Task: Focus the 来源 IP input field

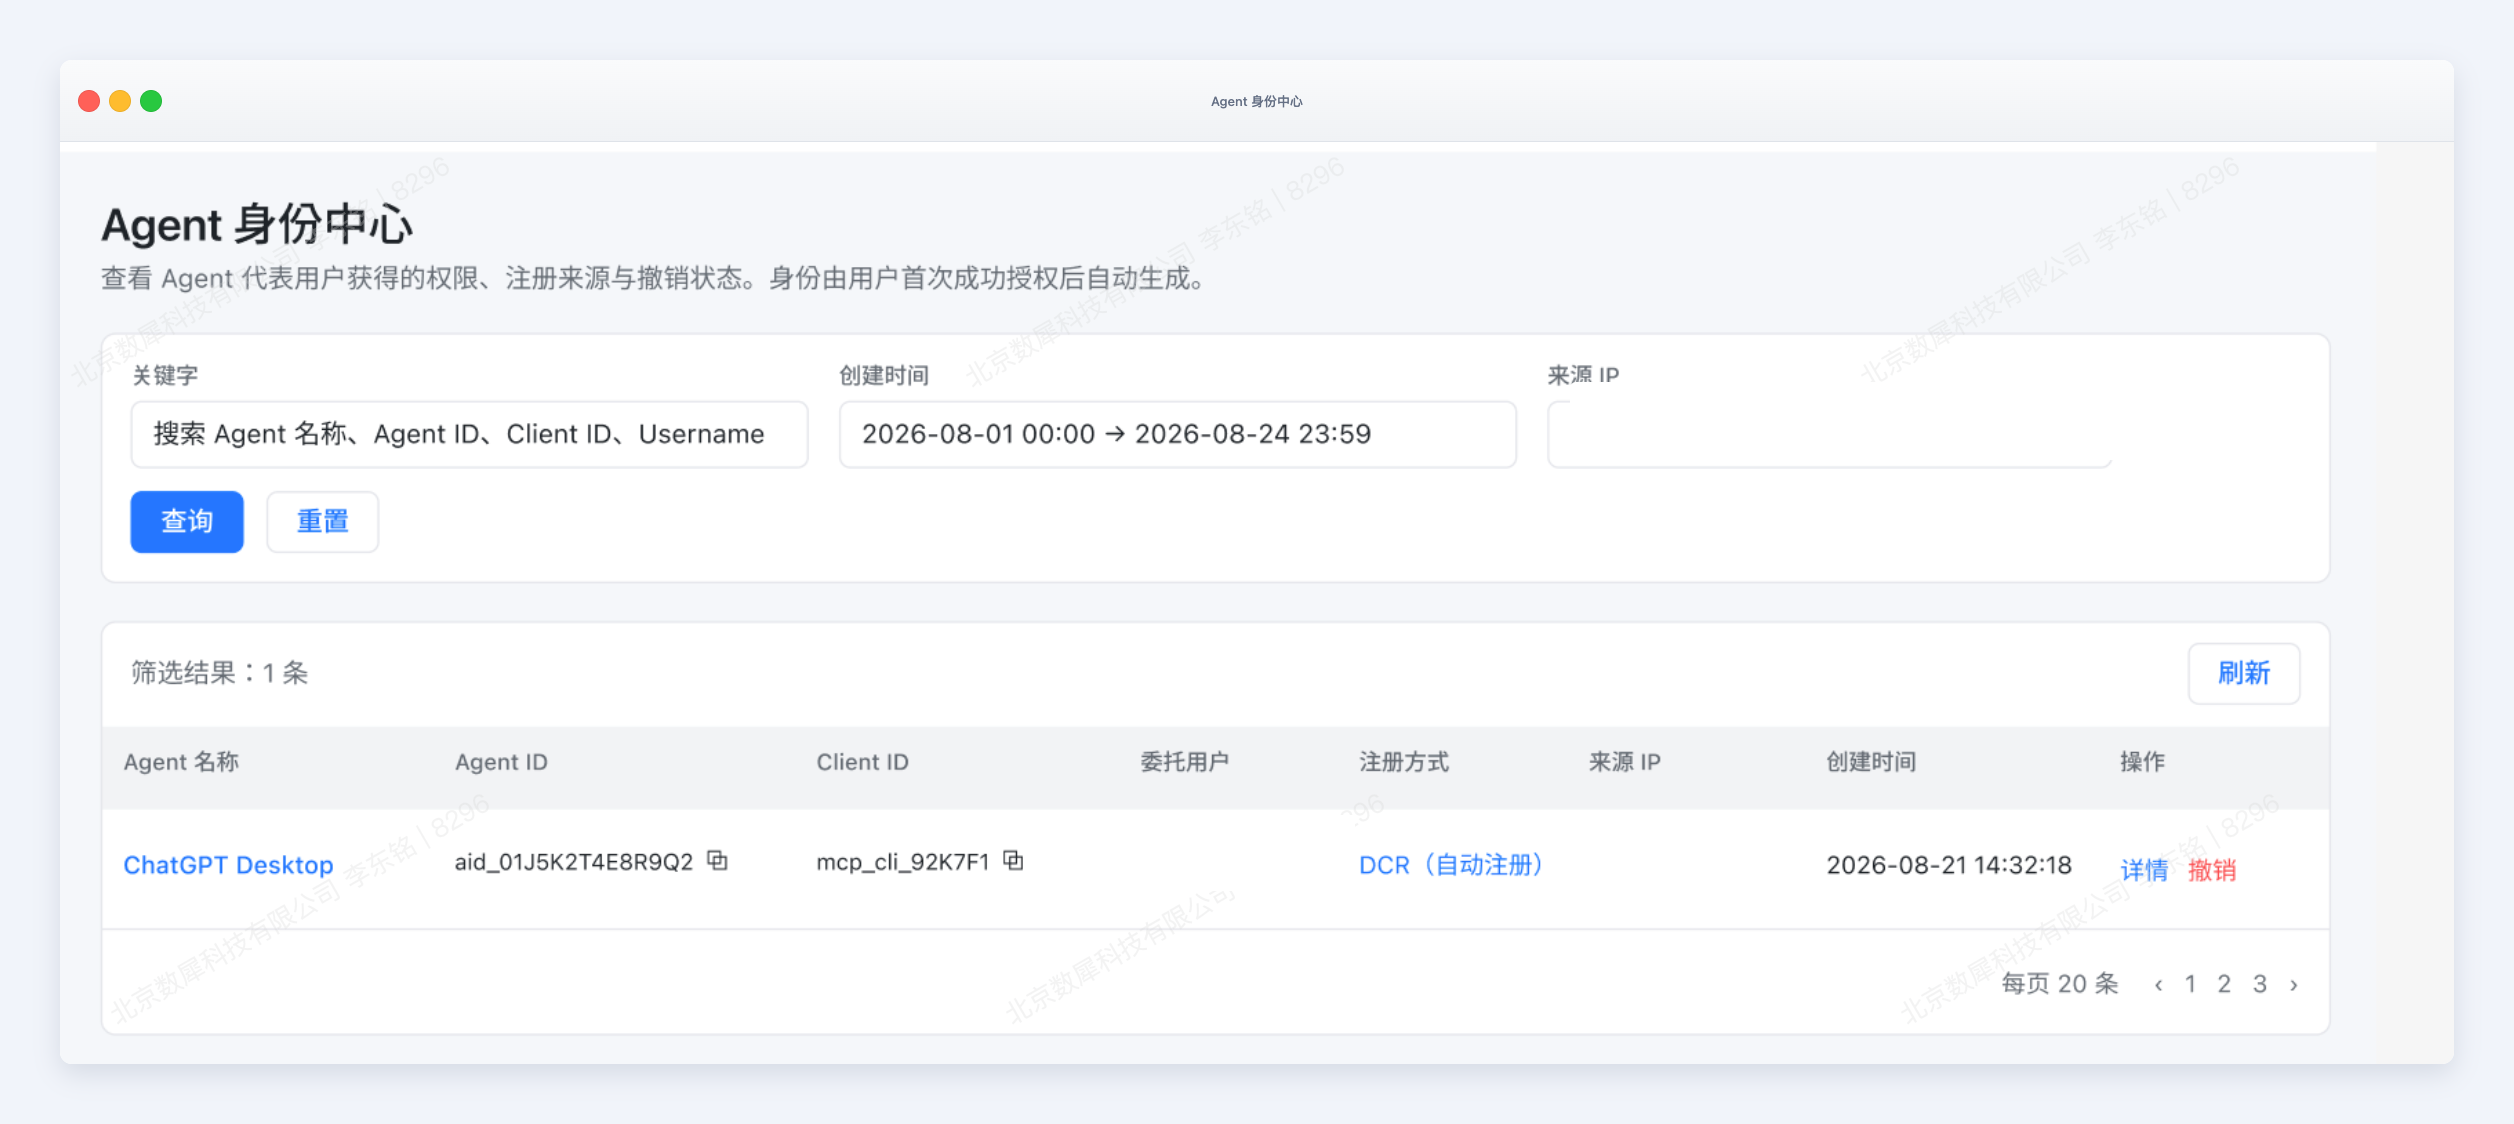Action: point(1829,434)
